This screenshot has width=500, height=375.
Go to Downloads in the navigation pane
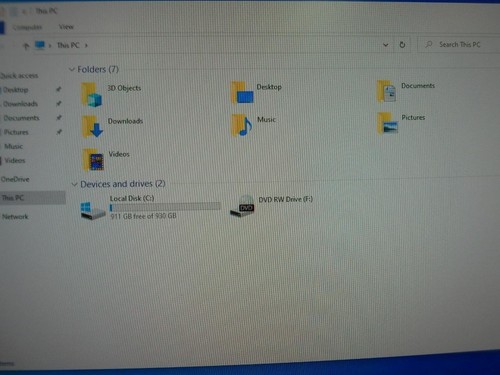(x=20, y=104)
